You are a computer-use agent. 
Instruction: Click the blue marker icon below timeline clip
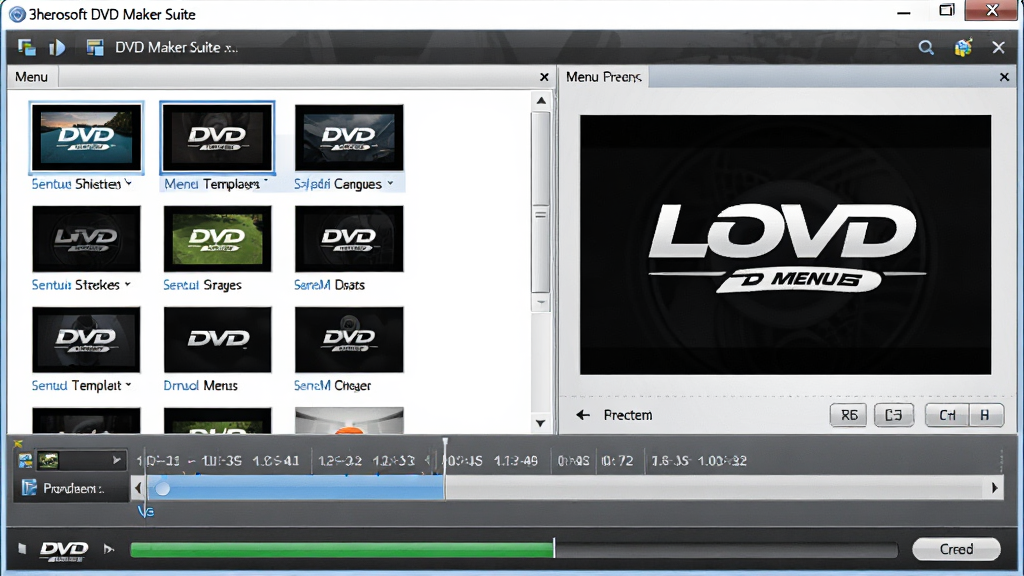click(146, 511)
